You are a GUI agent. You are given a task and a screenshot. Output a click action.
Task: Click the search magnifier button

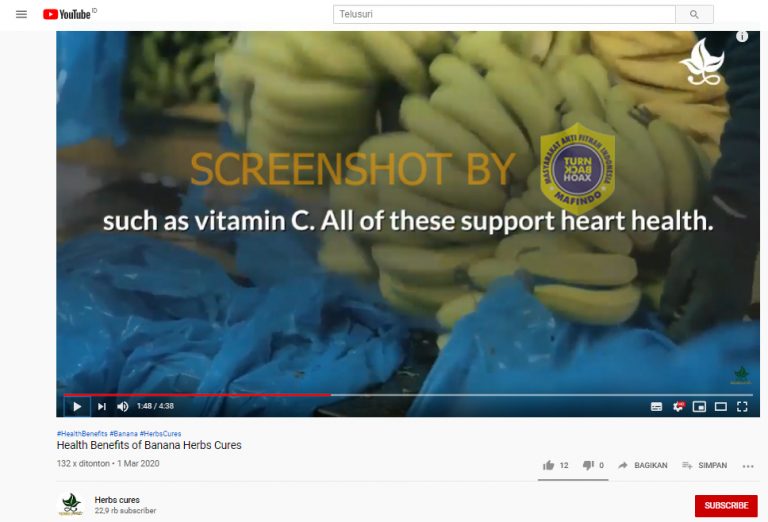click(x=694, y=14)
